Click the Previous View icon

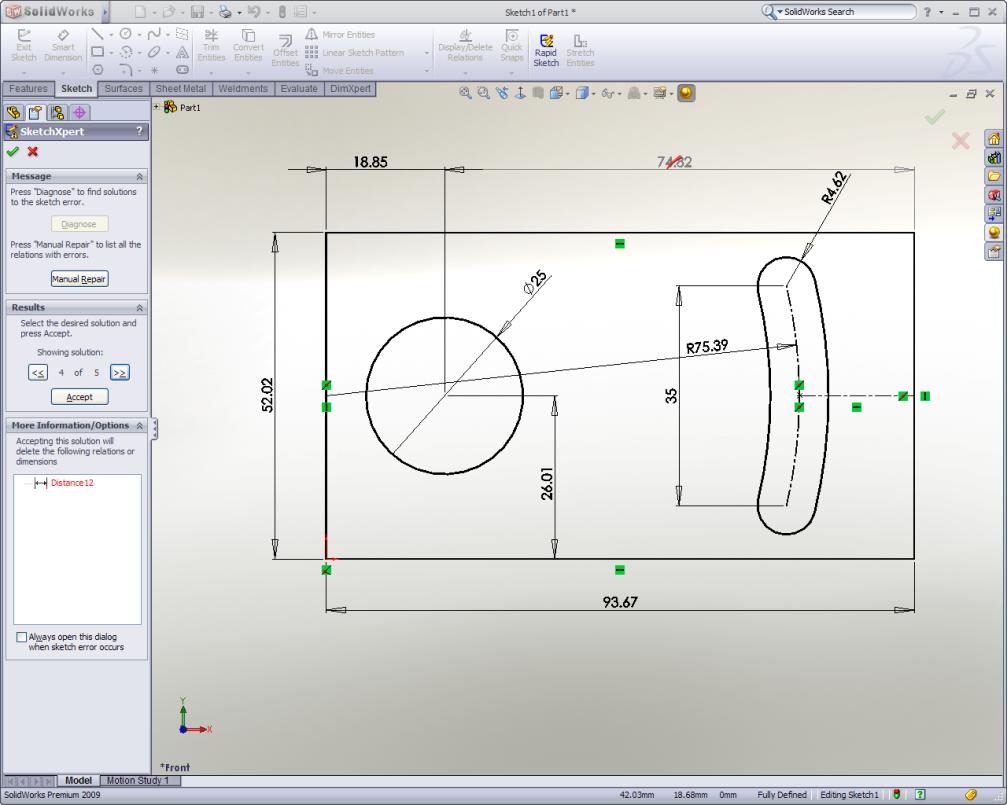[x=502, y=93]
